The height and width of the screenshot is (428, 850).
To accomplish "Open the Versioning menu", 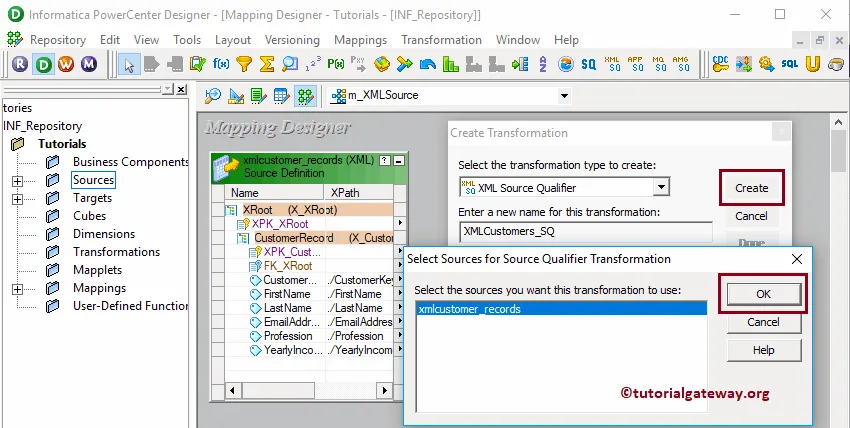I will (x=292, y=40).
